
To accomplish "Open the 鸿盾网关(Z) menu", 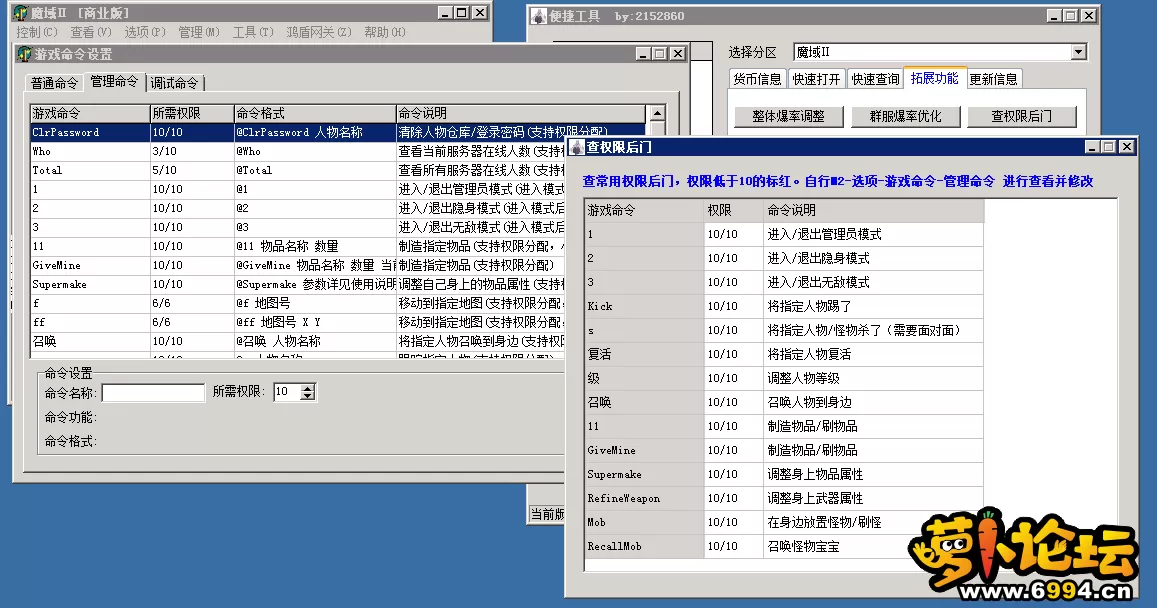I will 319,32.
